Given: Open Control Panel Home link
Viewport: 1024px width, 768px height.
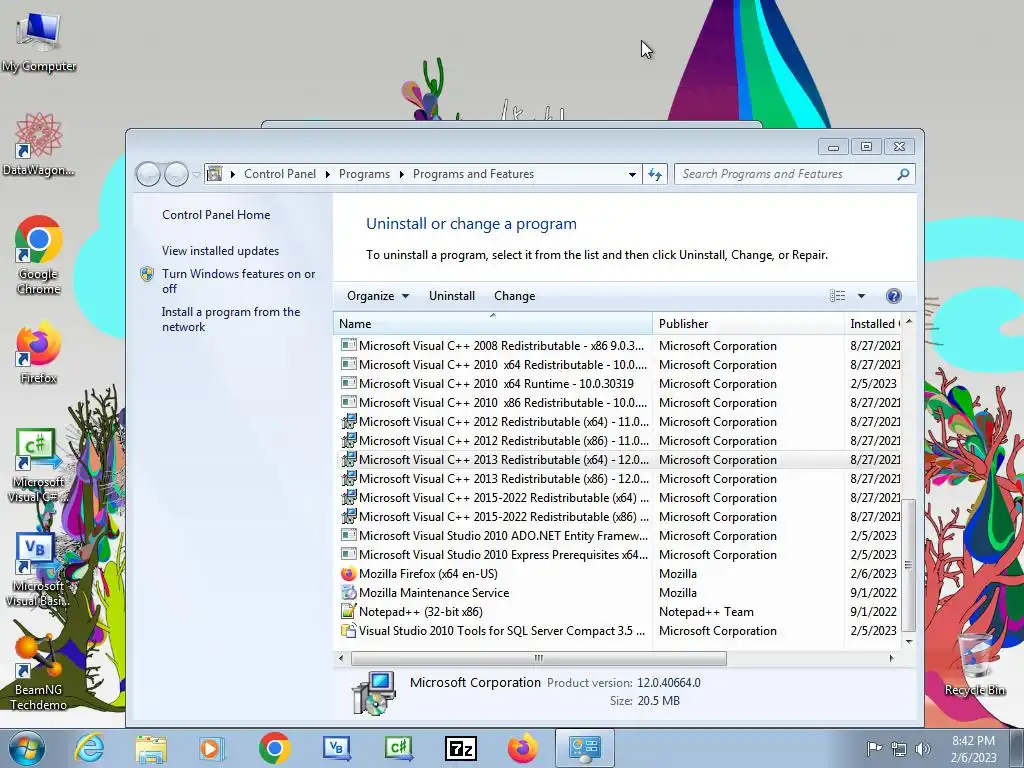Looking at the screenshot, I should (216, 215).
